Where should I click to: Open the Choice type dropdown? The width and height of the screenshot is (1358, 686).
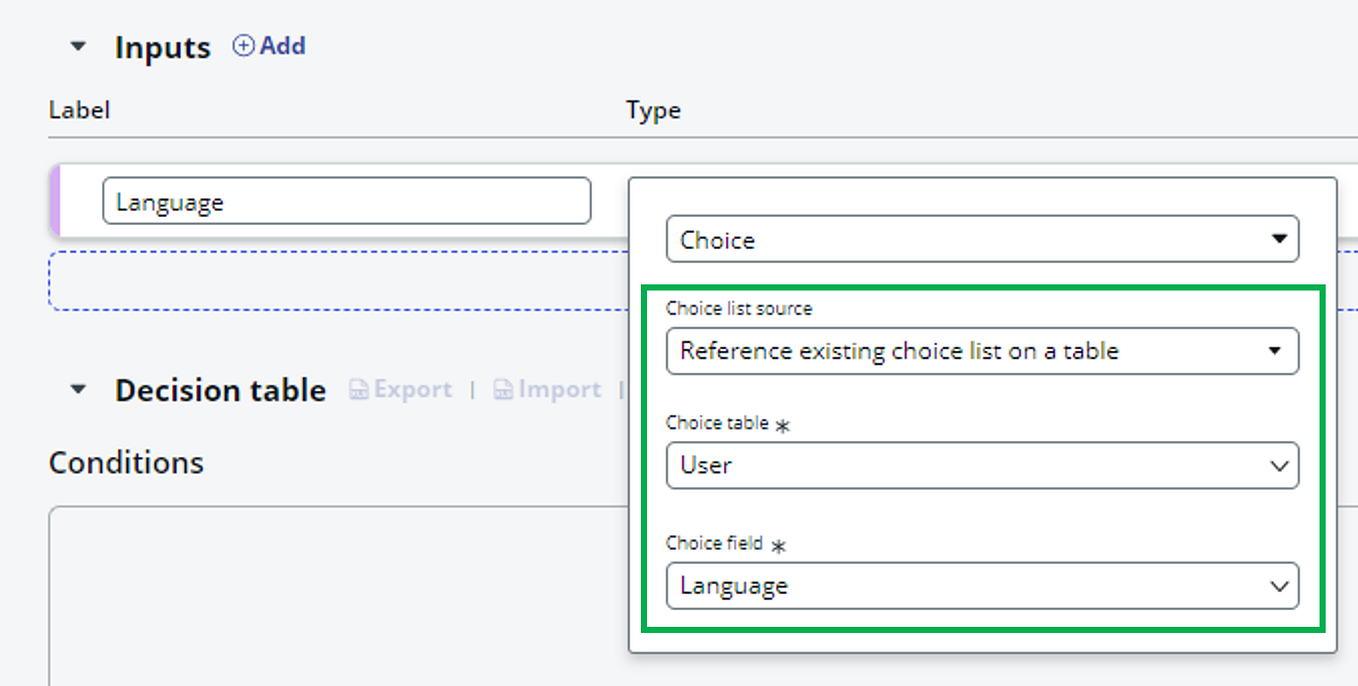[982, 239]
